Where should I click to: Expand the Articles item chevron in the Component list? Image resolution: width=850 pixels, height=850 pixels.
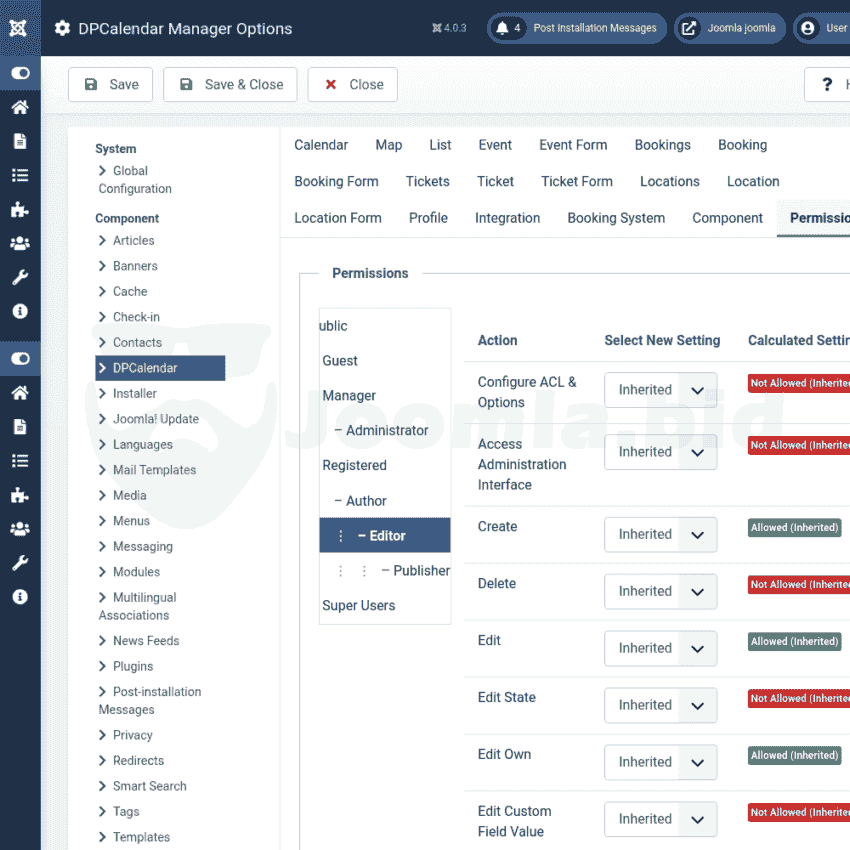(x=103, y=240)
